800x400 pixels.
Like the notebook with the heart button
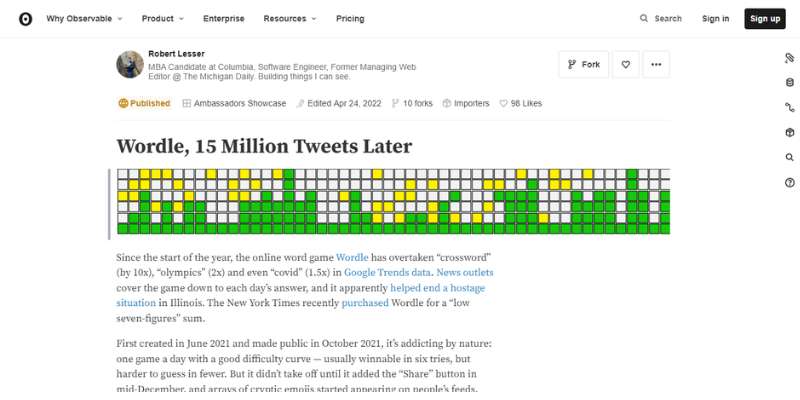click(x=626, y=64)
